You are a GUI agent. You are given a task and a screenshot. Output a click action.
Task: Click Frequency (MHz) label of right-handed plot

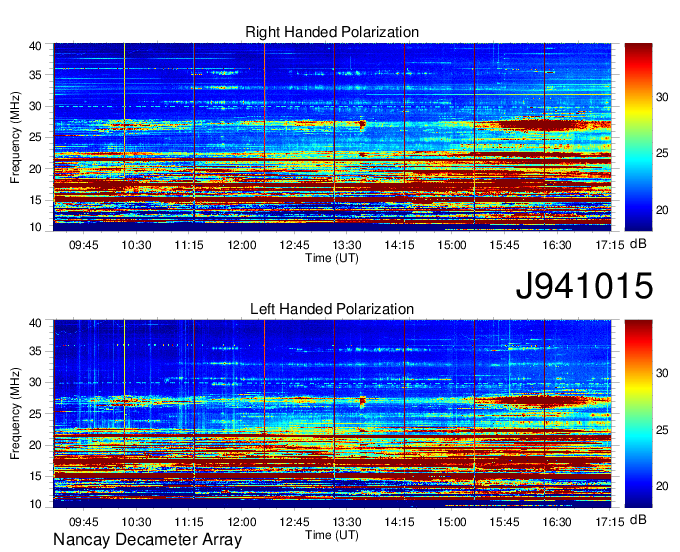click(15, 137)
